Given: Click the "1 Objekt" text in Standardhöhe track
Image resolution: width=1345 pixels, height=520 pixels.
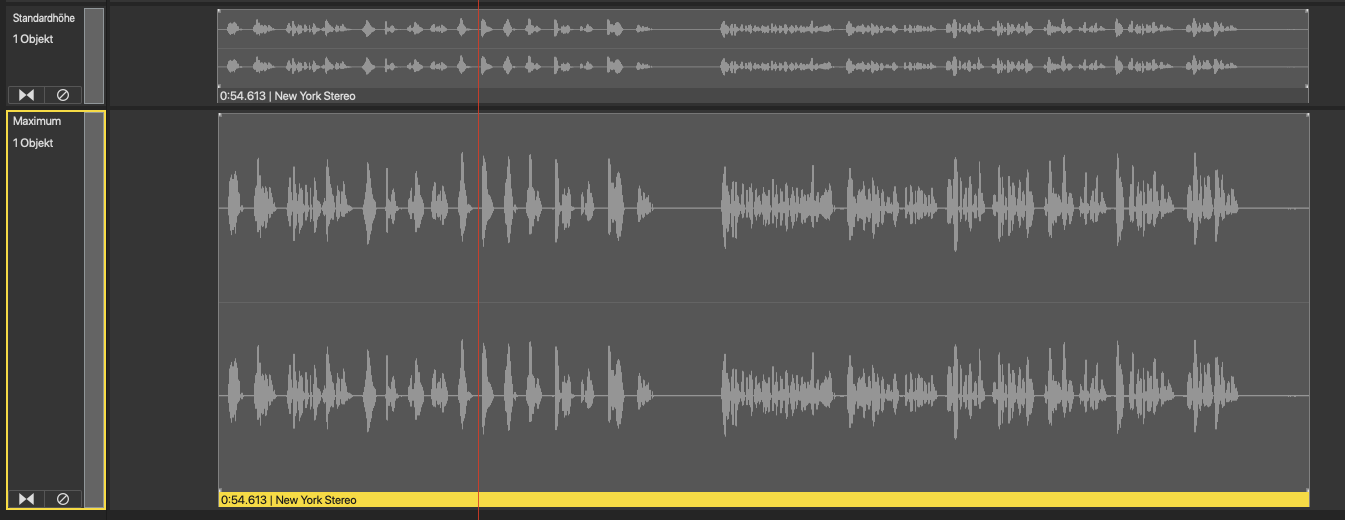Looking at the screenshot, I should tap(33, 39).
